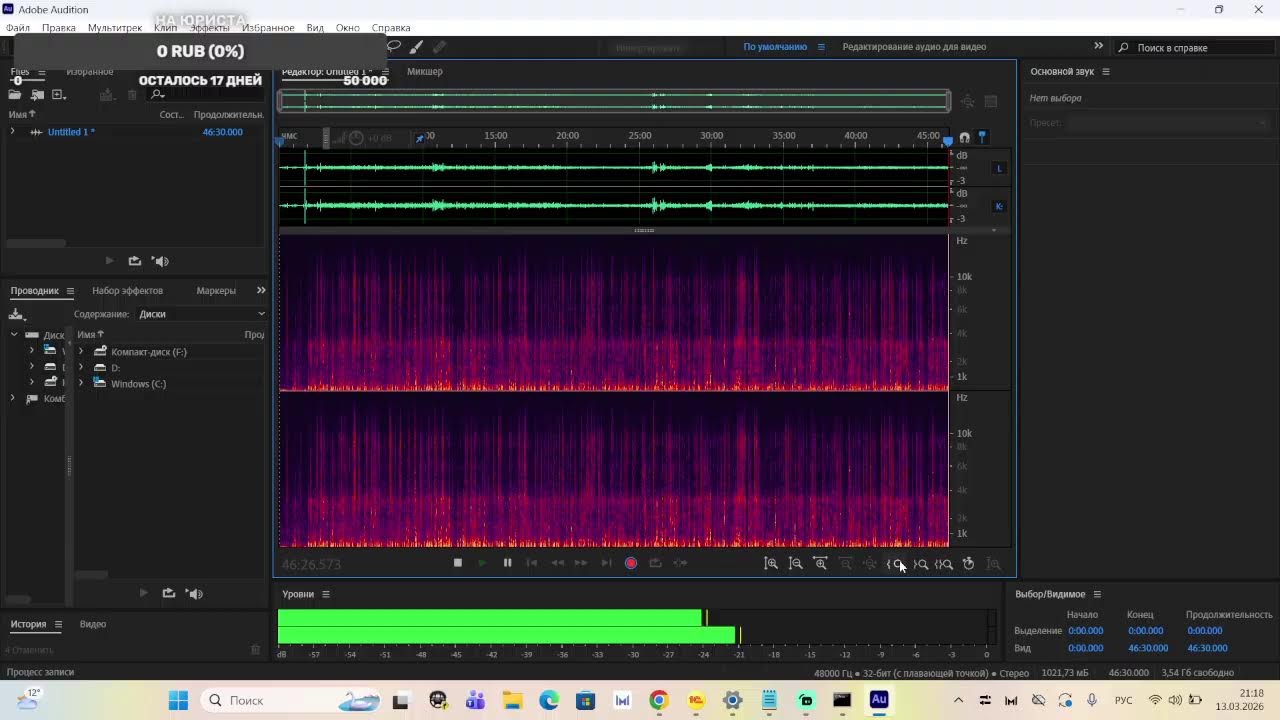This screenshot has width=1280, height=720.
Task: Expand the Untitled 1 file entry
Action: (12, 132)
